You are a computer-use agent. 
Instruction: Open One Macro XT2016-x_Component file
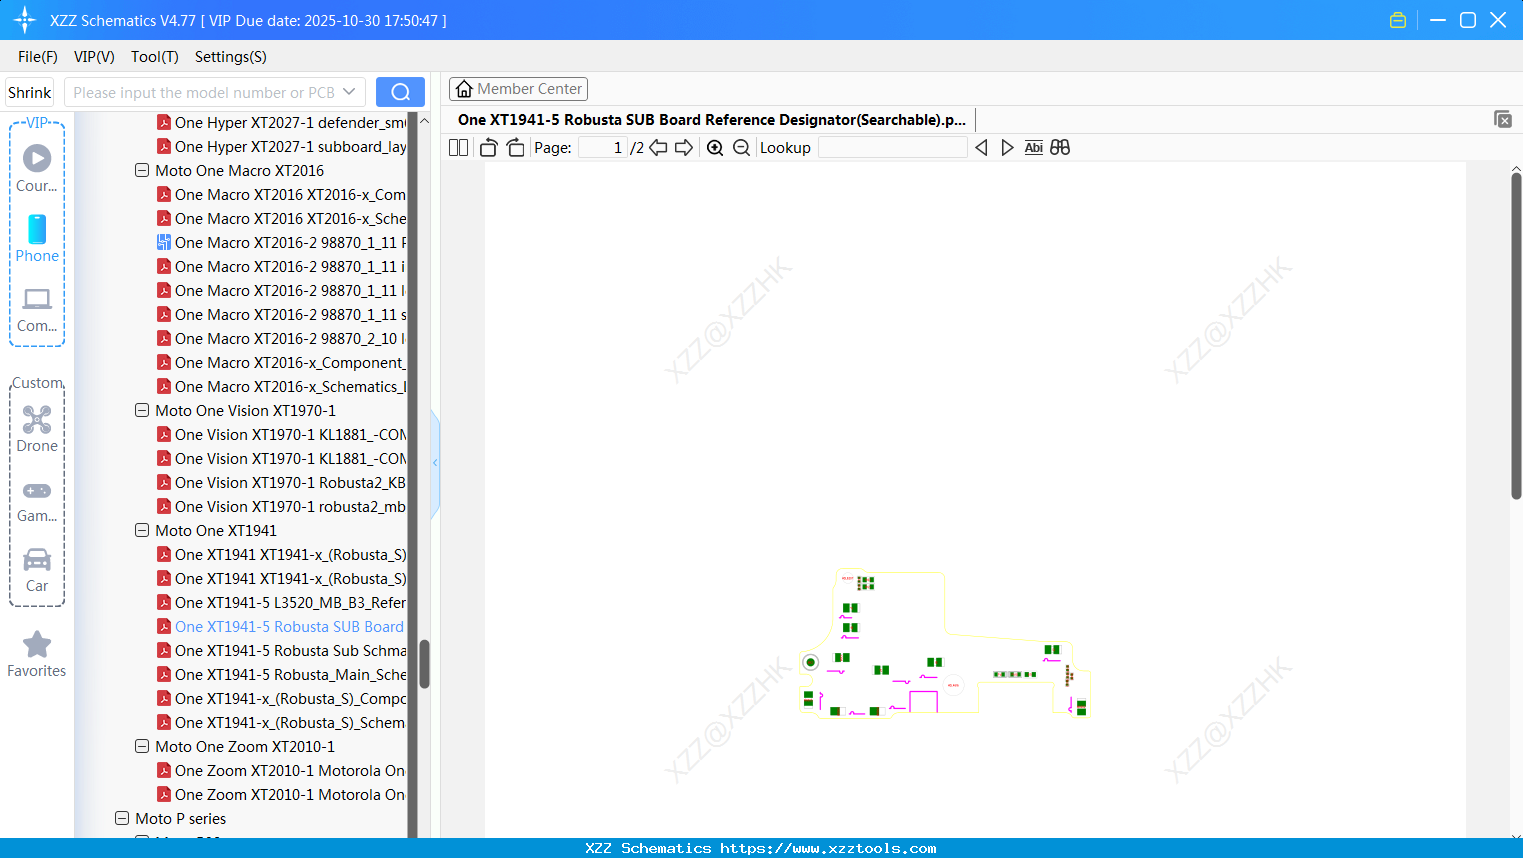(x=281, y=363)
